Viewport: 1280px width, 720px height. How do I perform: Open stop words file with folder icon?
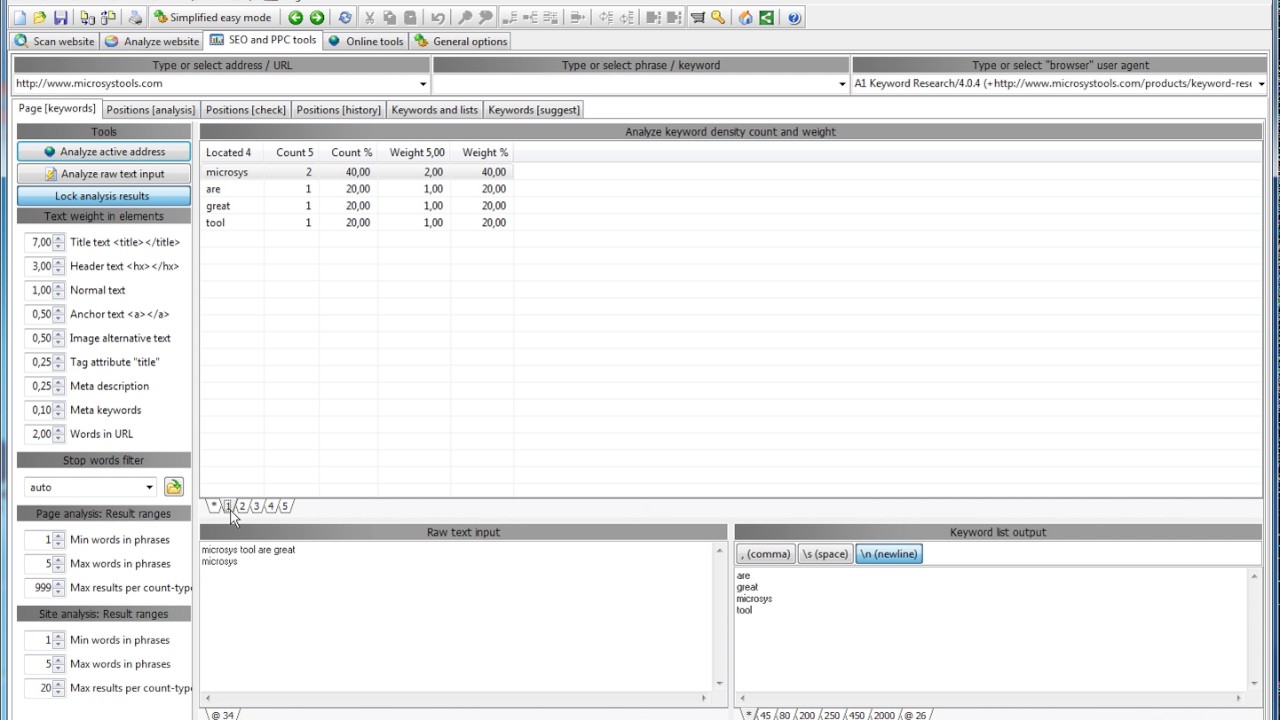point(174,487)
